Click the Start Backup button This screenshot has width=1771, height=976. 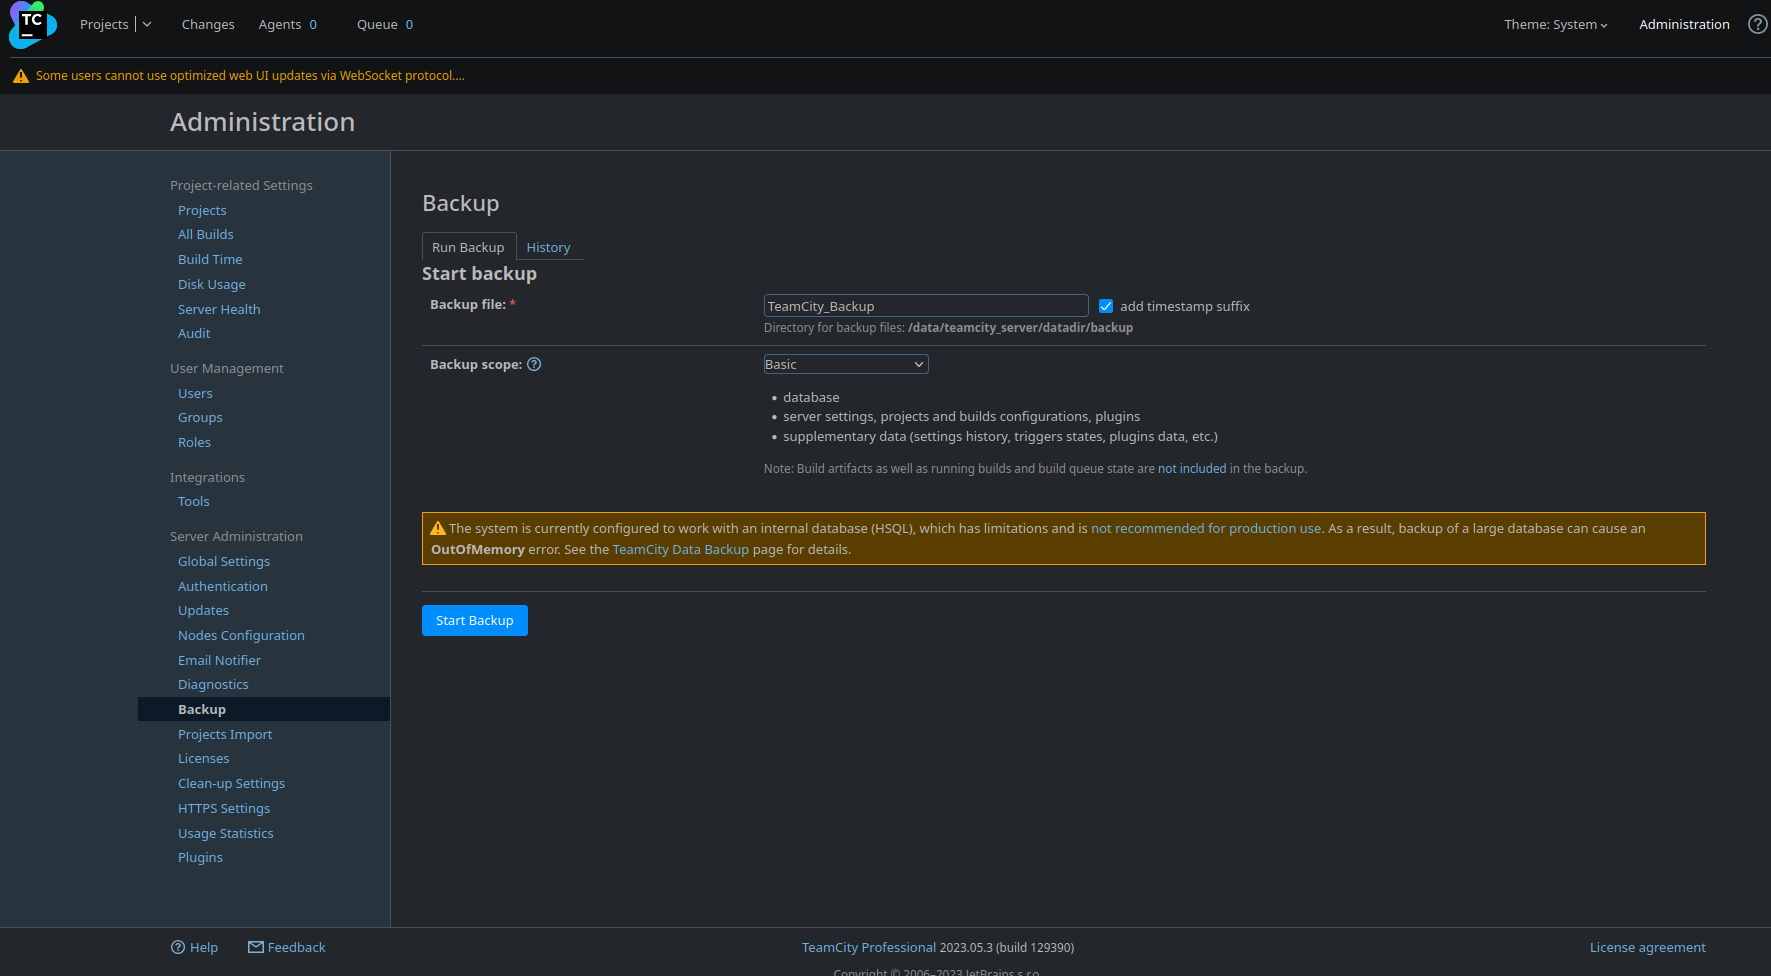(475, 620)
